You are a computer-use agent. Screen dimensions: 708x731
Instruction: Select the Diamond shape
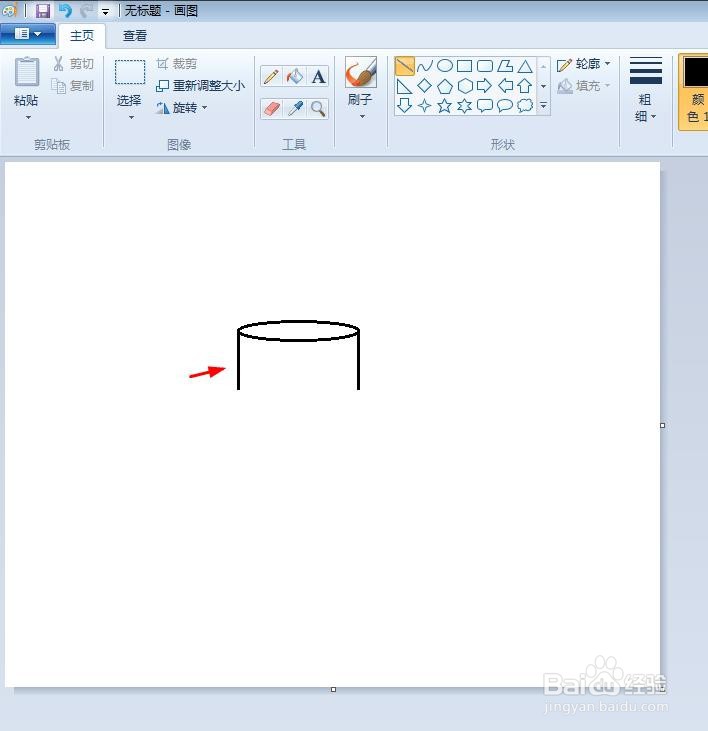(425, 86)
